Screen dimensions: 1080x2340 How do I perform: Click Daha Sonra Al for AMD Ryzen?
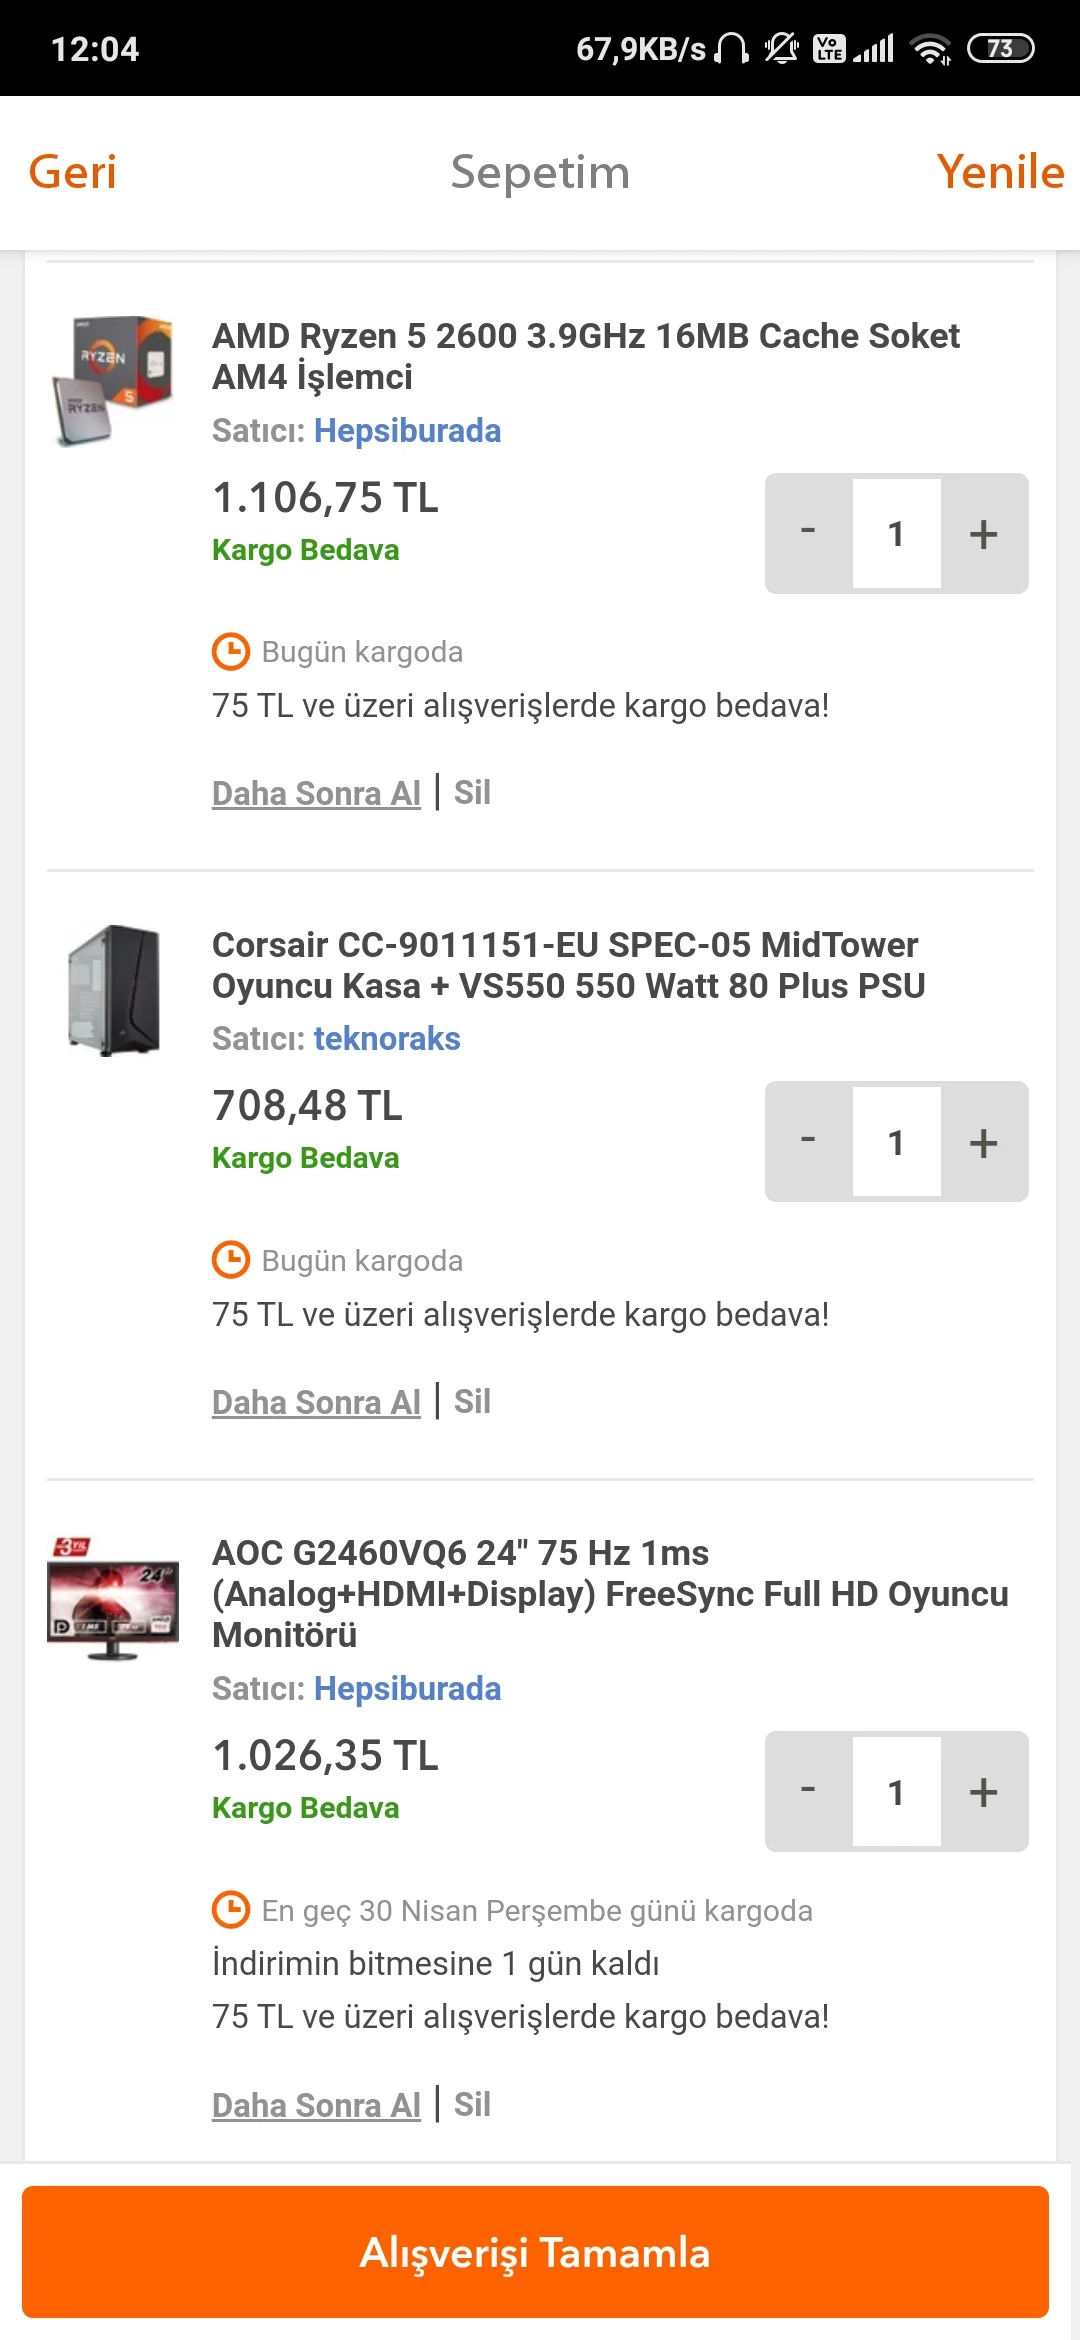[x=316, y=793]
